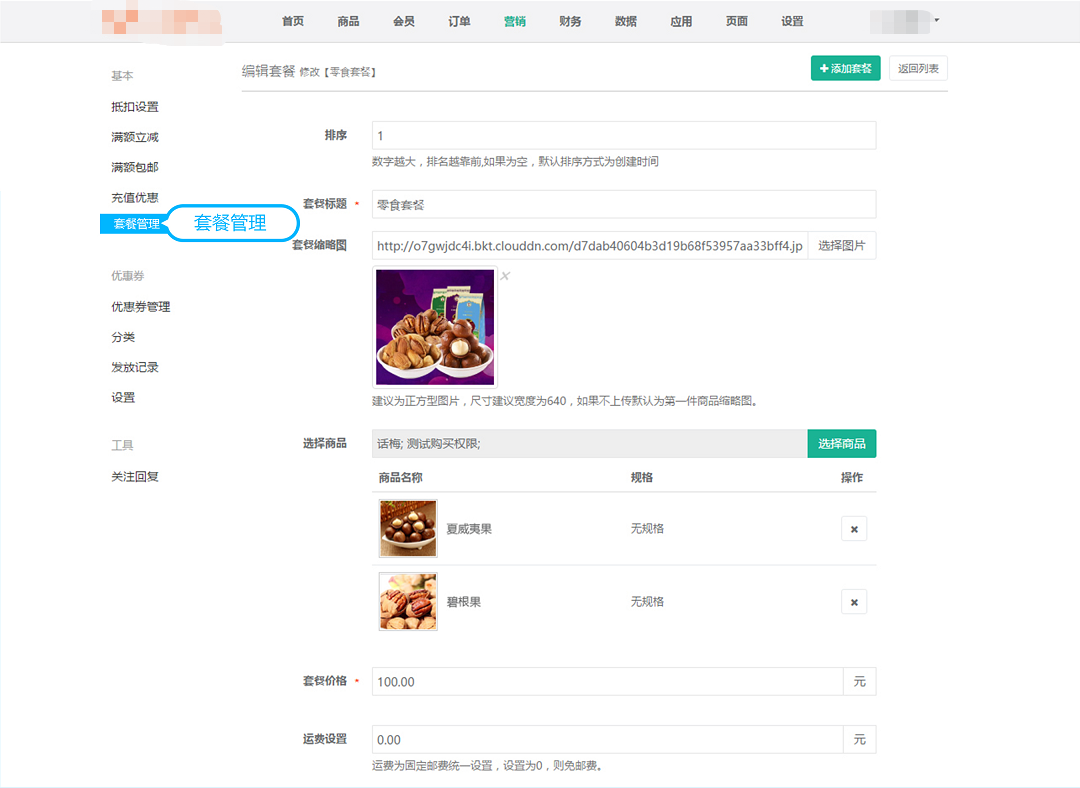This screenshot has width=1080, height=788.
Task: Delete the package thumbnail image
Action: [505, 276]
